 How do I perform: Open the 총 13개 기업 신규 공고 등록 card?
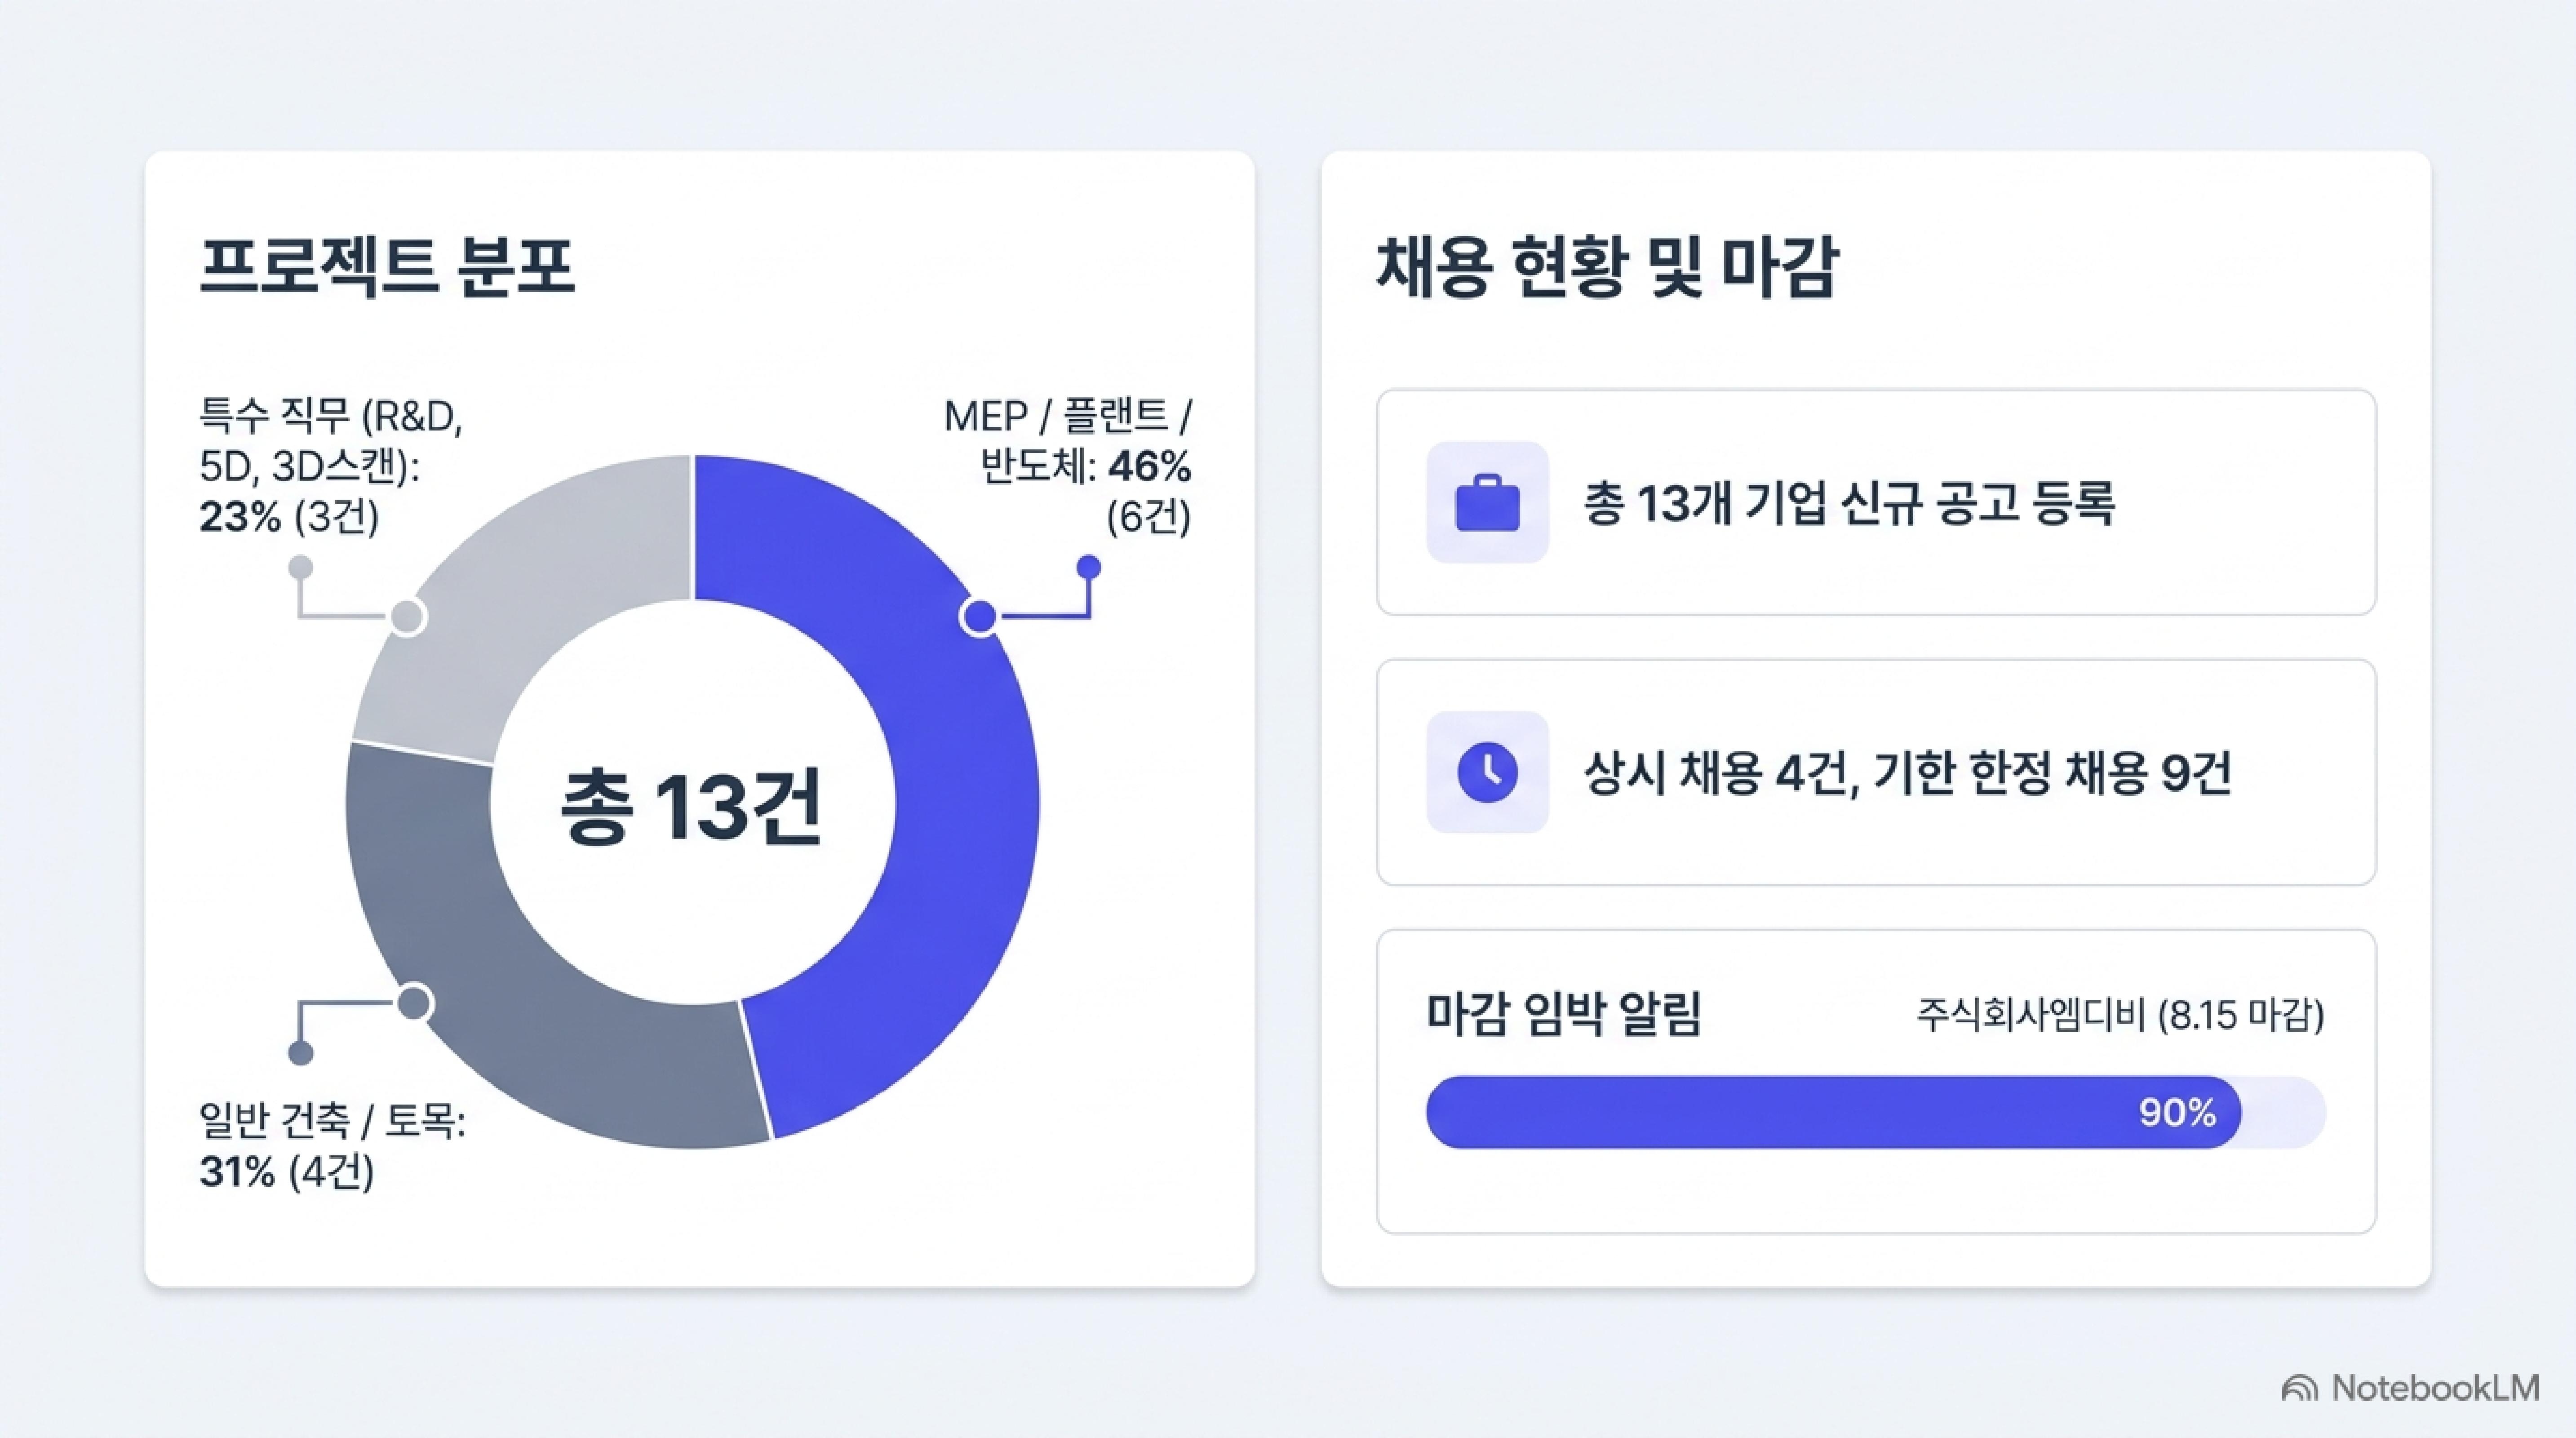point(1875,502)
